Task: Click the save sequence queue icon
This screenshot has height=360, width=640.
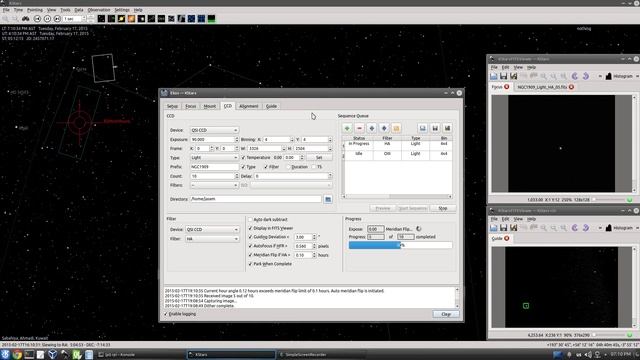Action: pyautogui.click(x=435, y=128)
